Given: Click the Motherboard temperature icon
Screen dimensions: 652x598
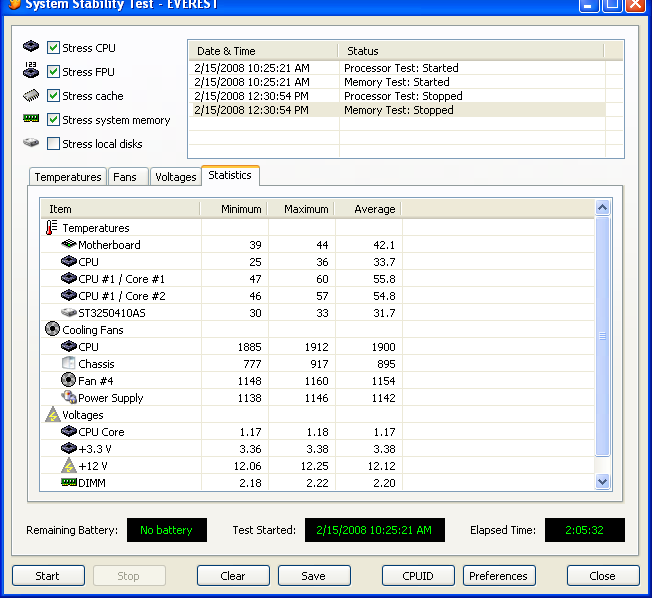Looking at the screenshot, I should point(69,244).
